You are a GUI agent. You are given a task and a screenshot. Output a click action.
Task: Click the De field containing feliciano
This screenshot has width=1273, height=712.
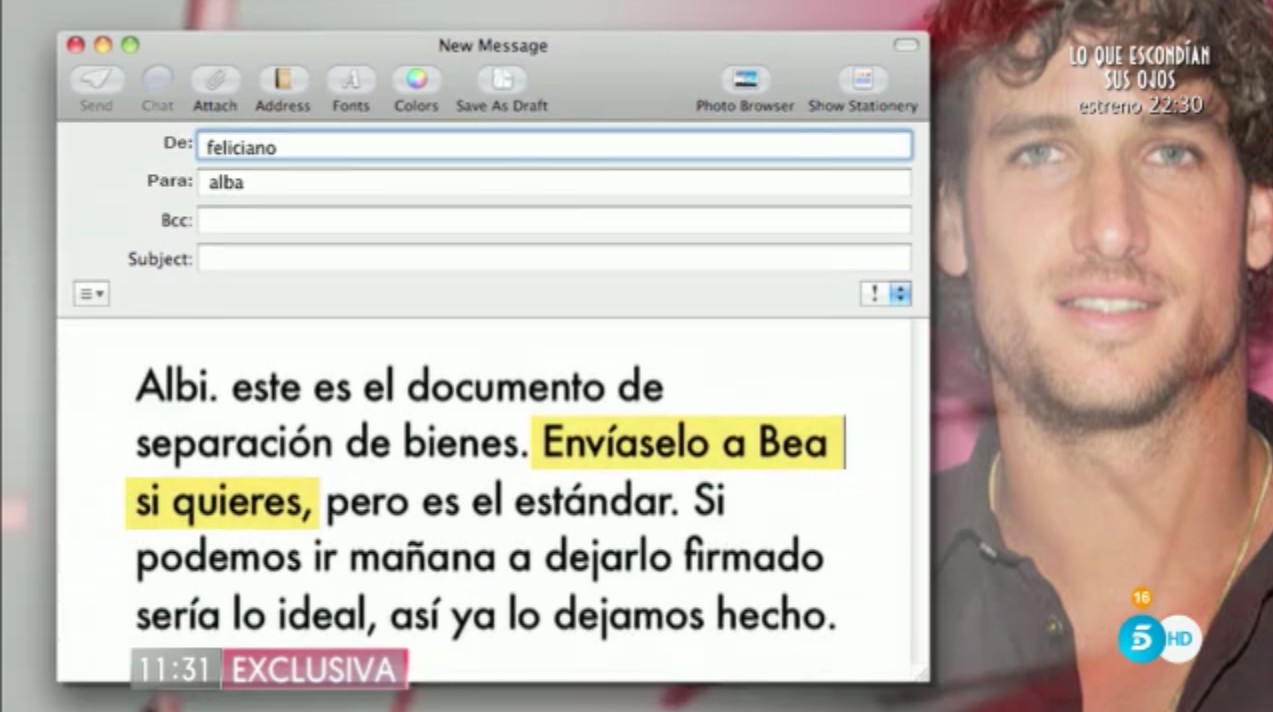553,146
